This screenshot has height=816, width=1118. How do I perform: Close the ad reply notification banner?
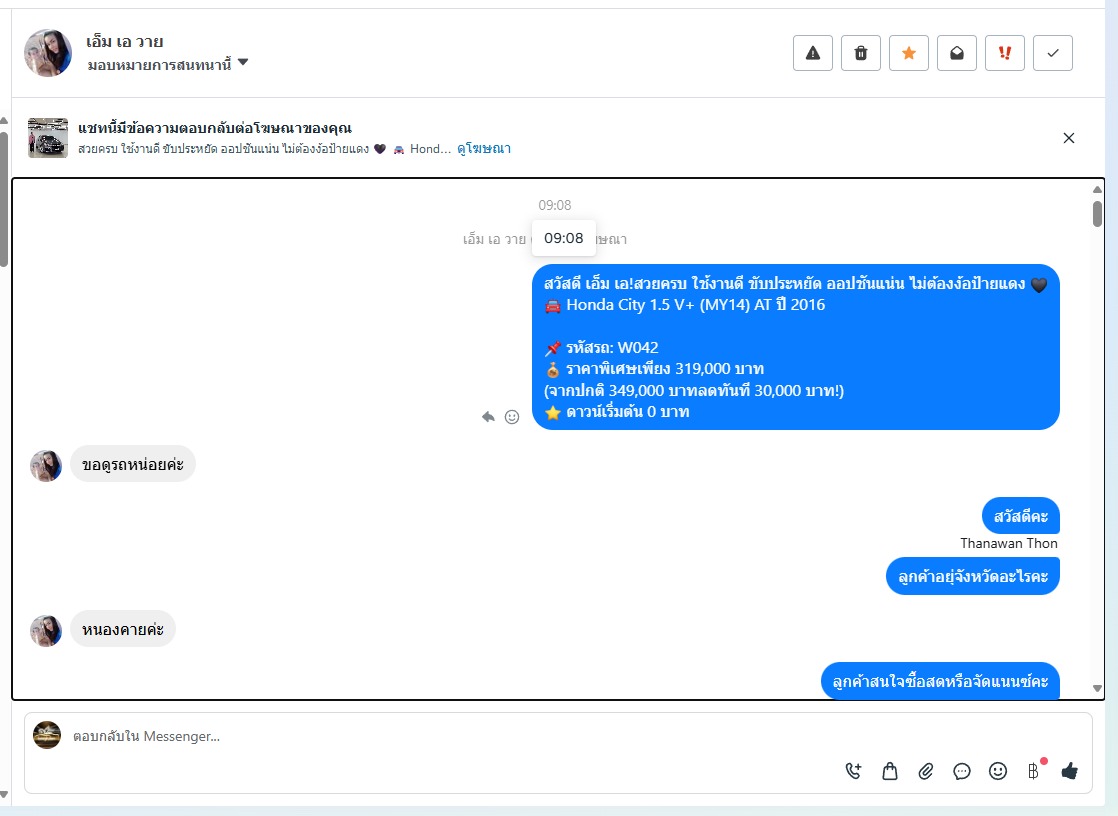pyautogui.click(x=1069, y=138)
